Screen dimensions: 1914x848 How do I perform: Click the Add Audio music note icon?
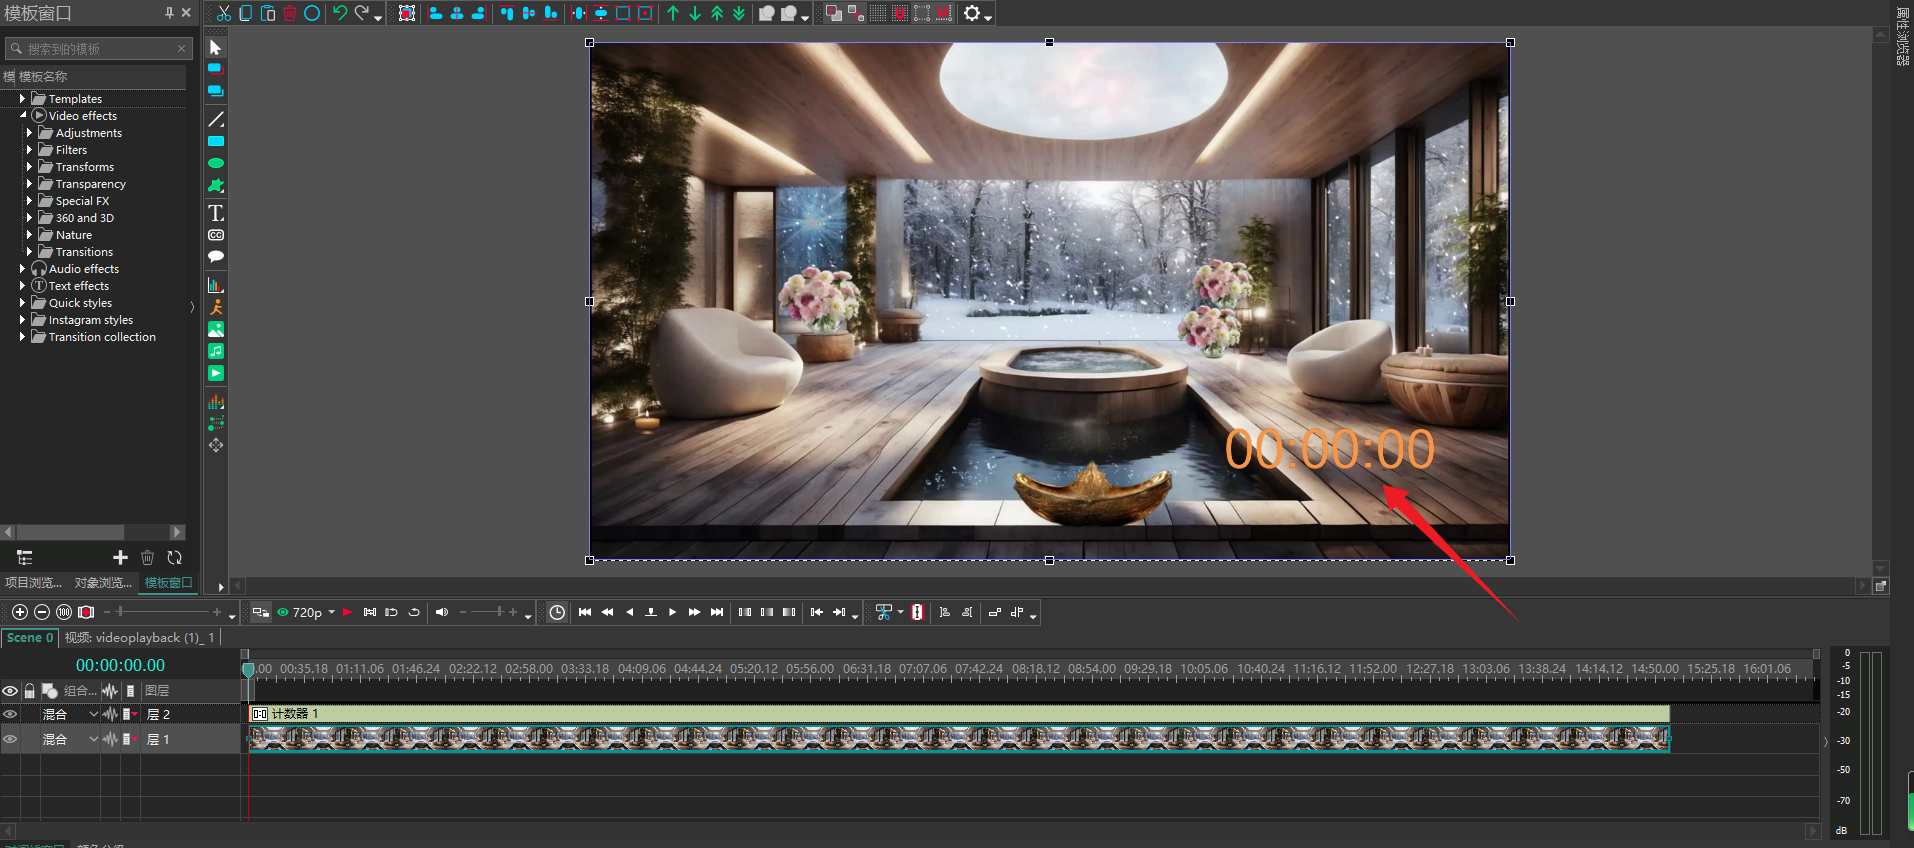click(x=216, y=352)
